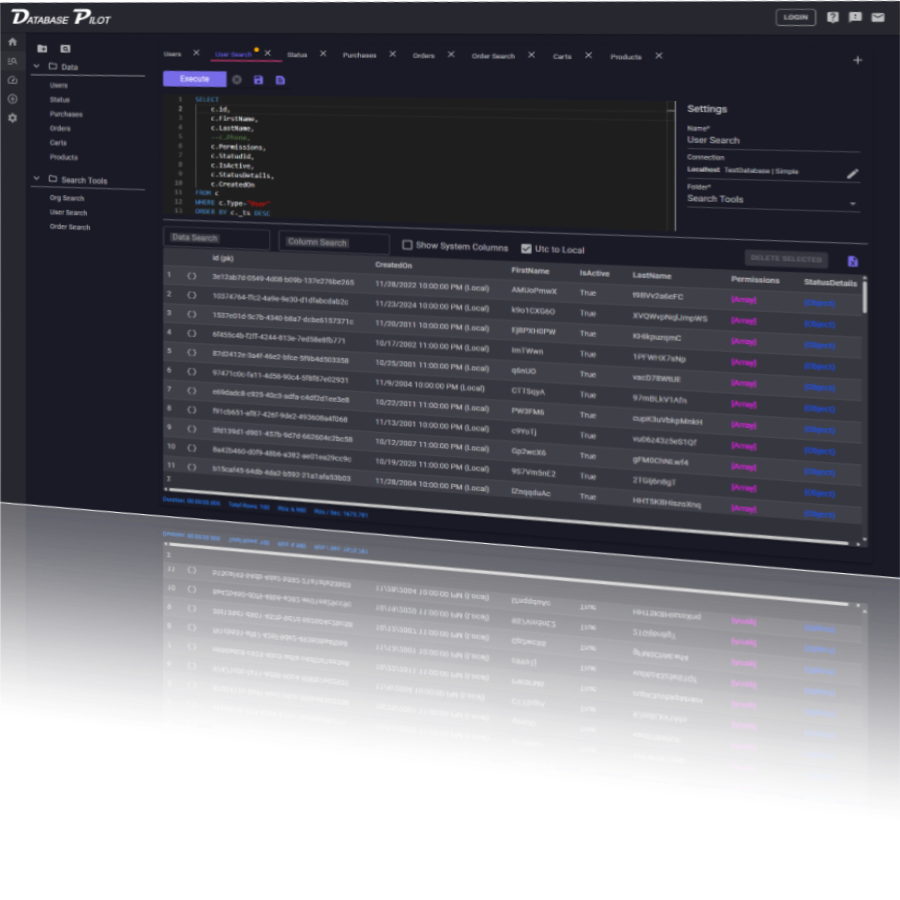View JSON braces icon for row 5

(x=192, y=352)
